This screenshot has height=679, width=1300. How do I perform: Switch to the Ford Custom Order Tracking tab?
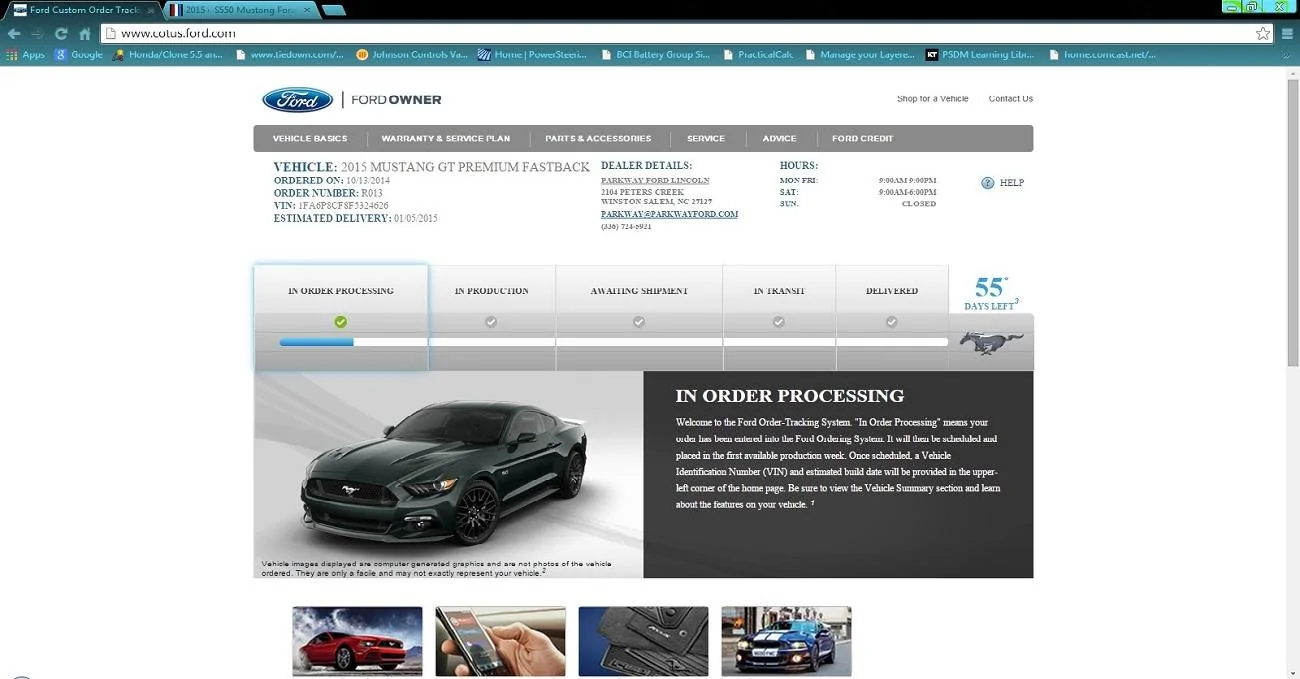coord(82,10)
